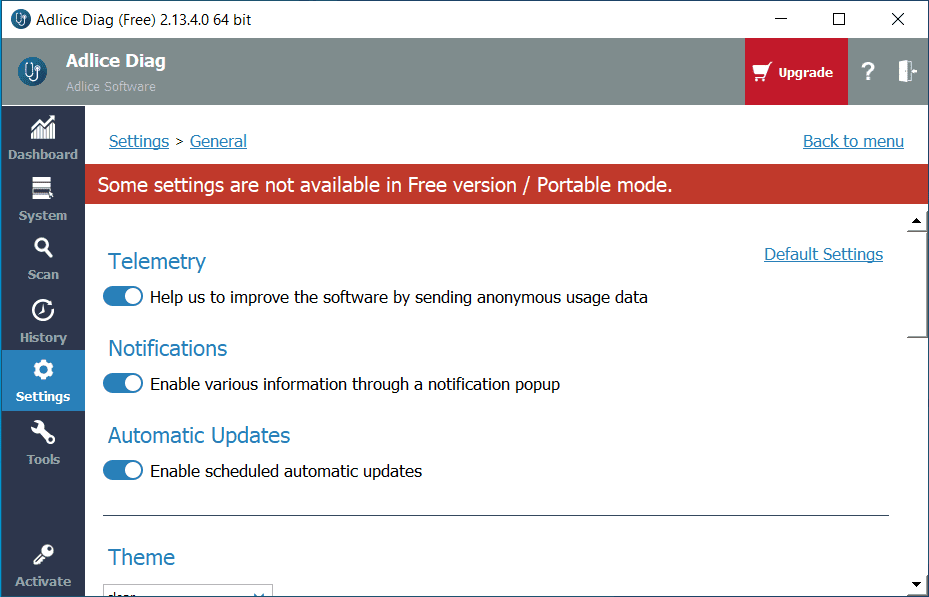
Task: Click the exit door icon
Action: [906, 71]
